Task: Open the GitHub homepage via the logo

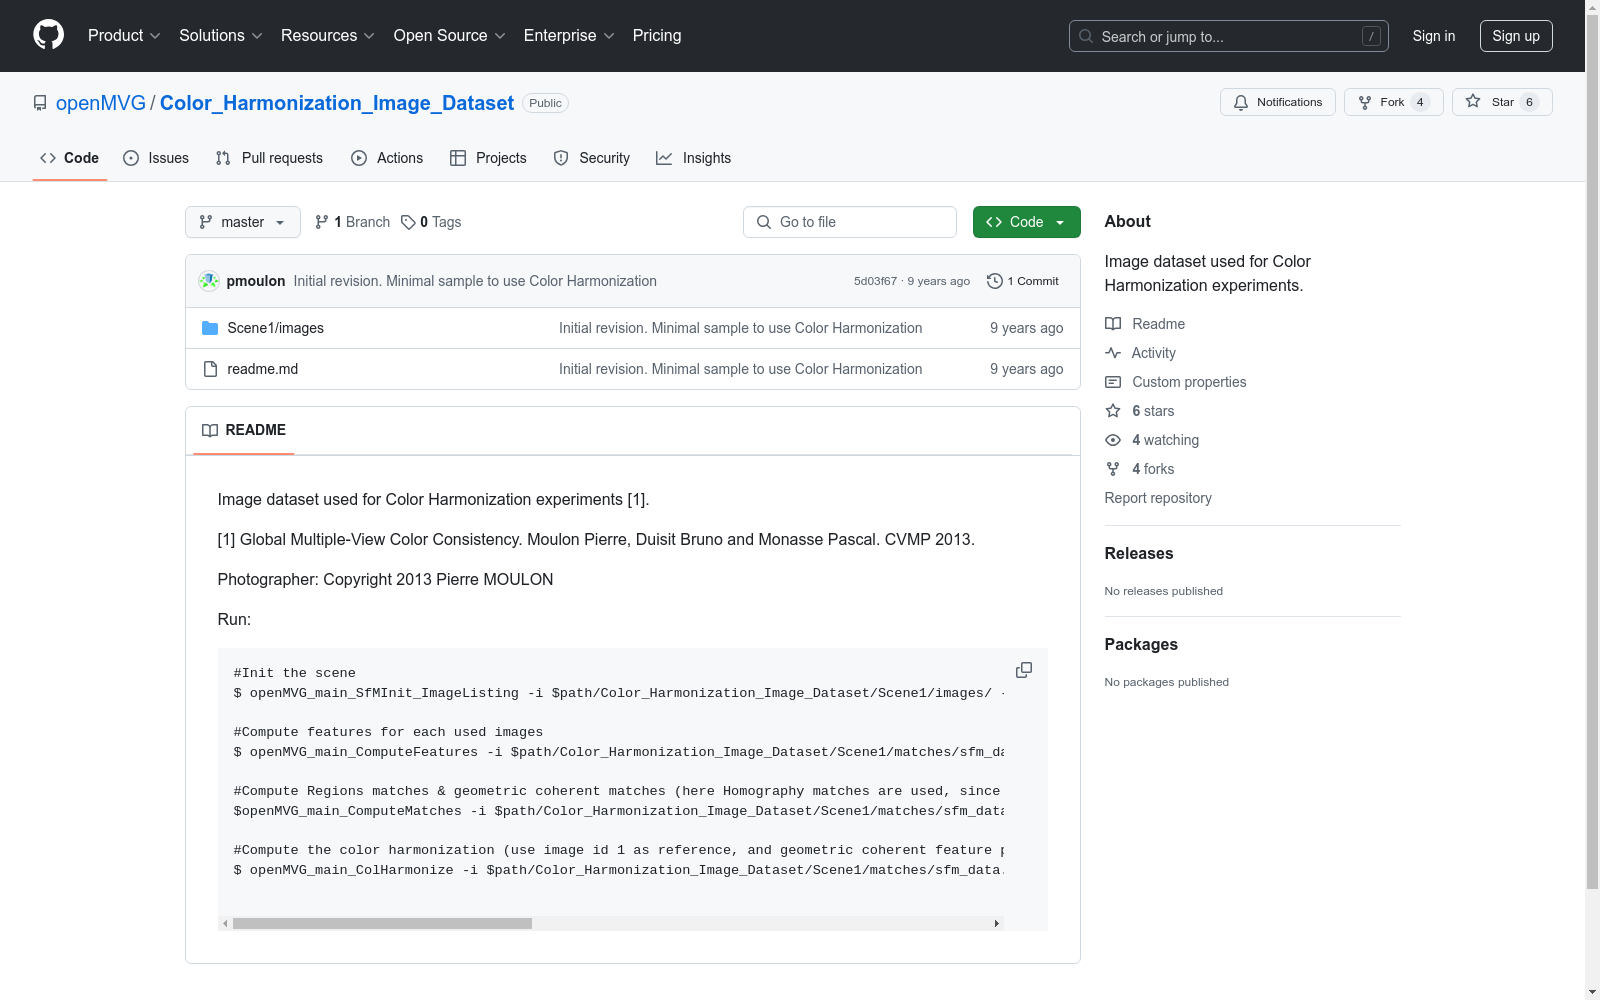Action: [x=48, y=35]
